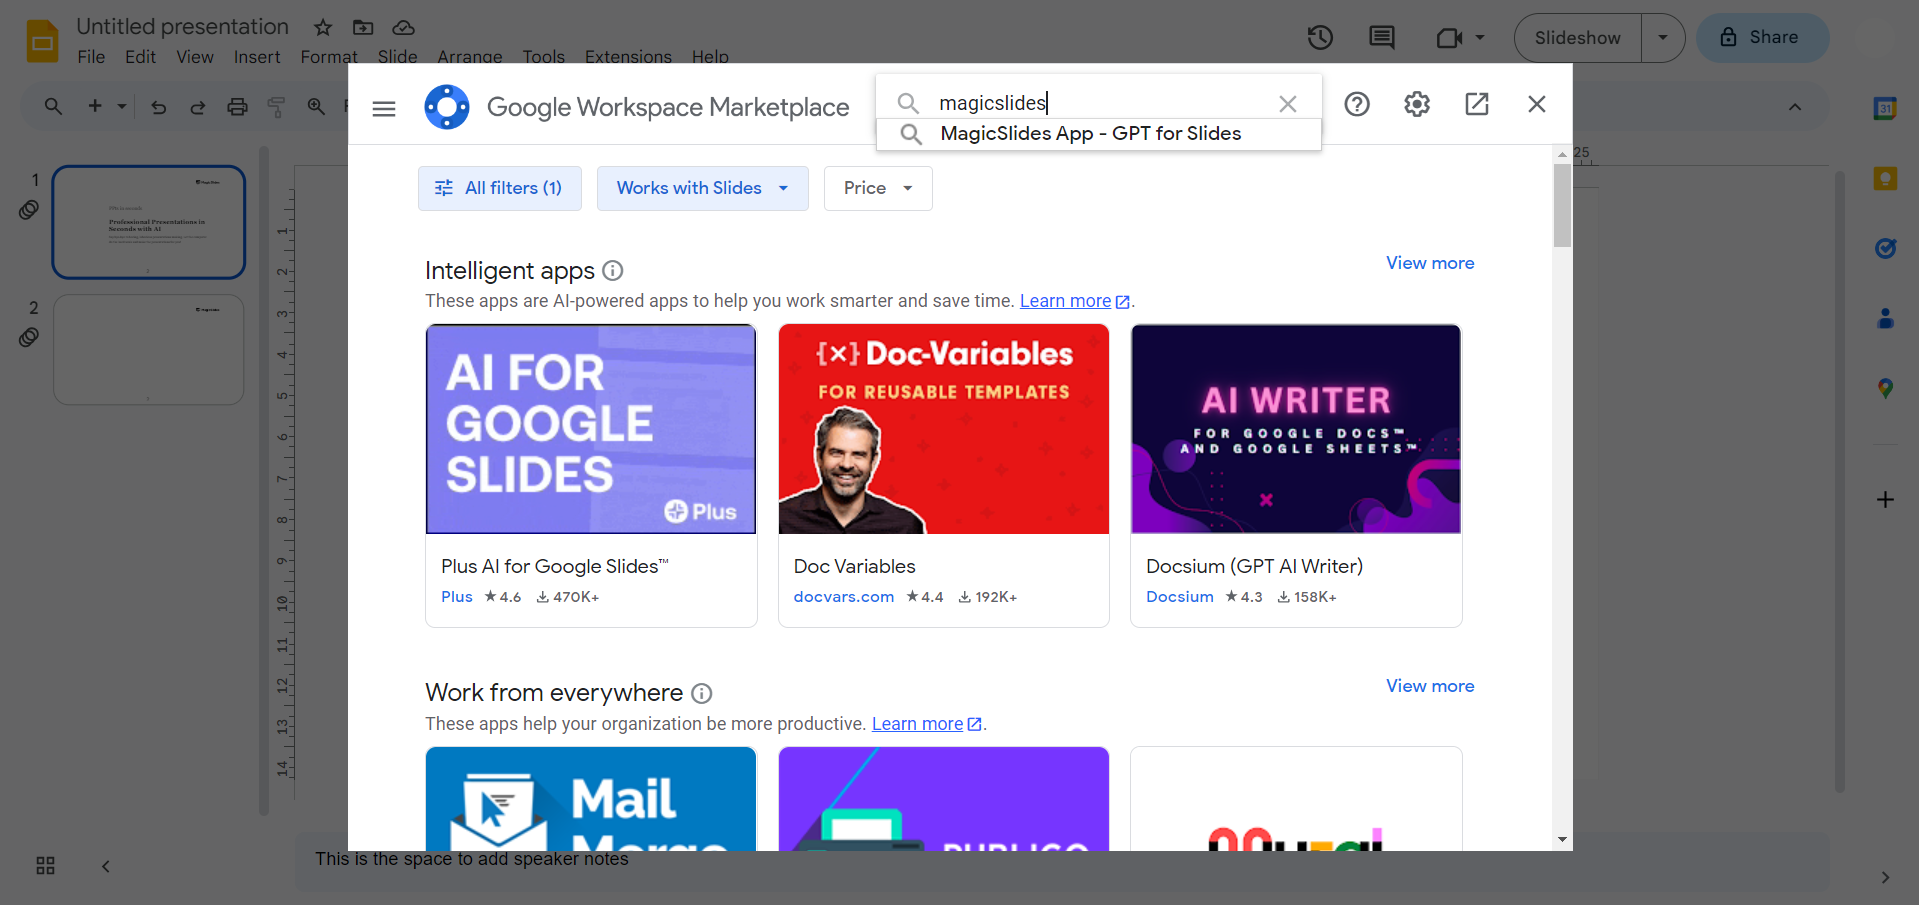The image size is (1919, 905).
Task: Click the Marketplace vertical scrollbar thumb
Action: coord(1562,205)
